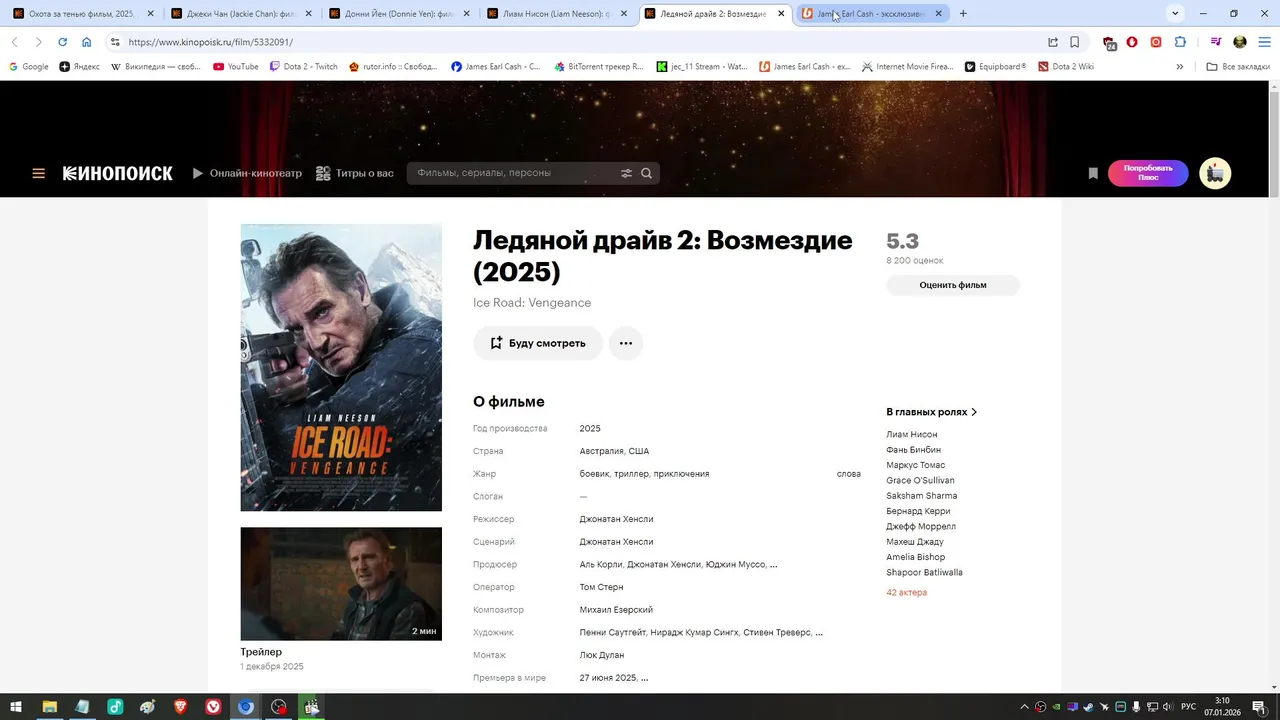This screenshot has height=720, width=1280.
Task: Click the Трейлер caption link
Action: (x=261, y=652)
